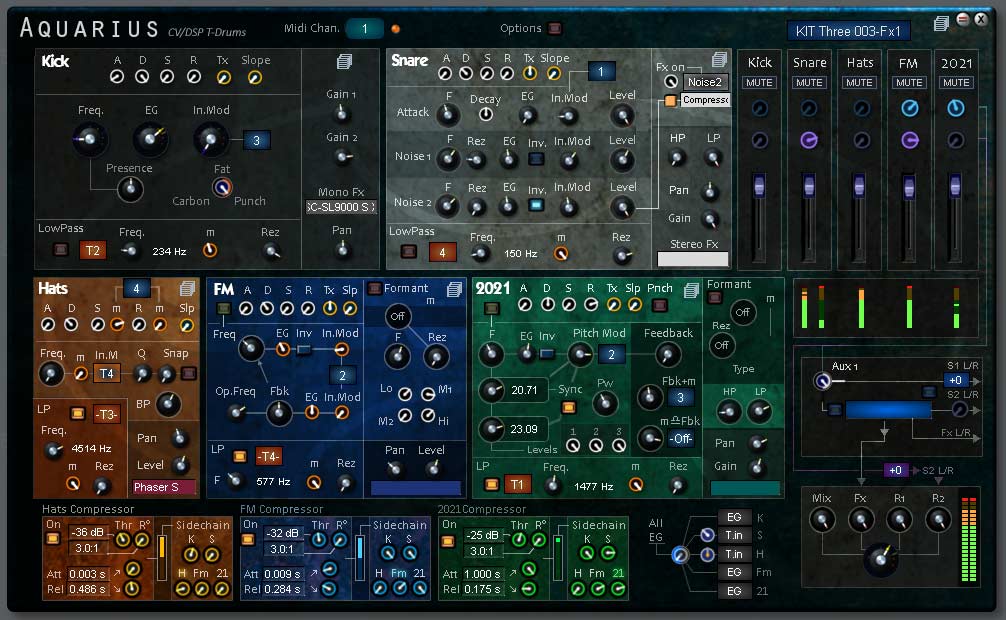Toggle the Kick LowPass switch
Viewport: 1006px width, 620px height.
tap(60, 250)
